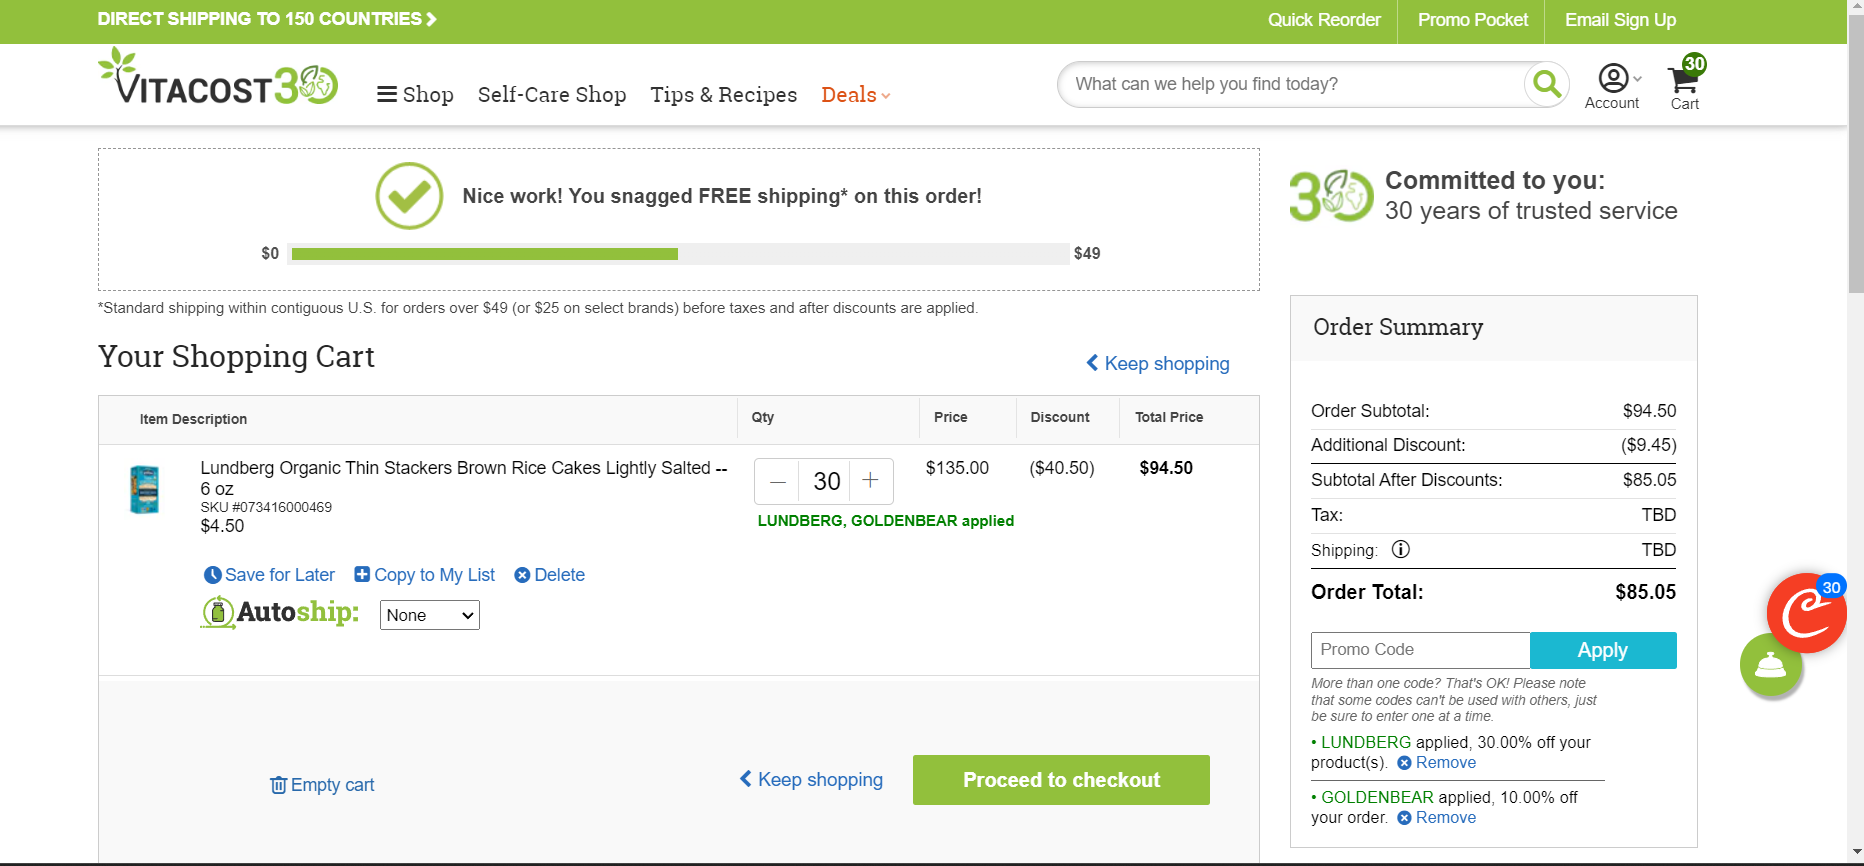Click the Autoship logo icon
This screenshot has height=866, width=1864.
coord(279,612)
